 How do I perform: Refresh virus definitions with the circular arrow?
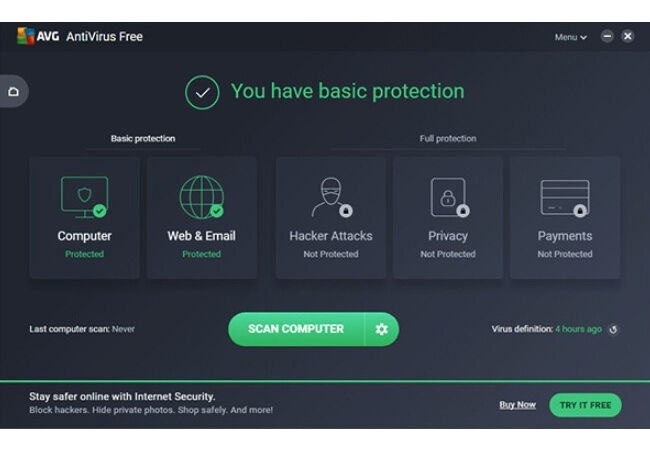click(x=613, y=329)
